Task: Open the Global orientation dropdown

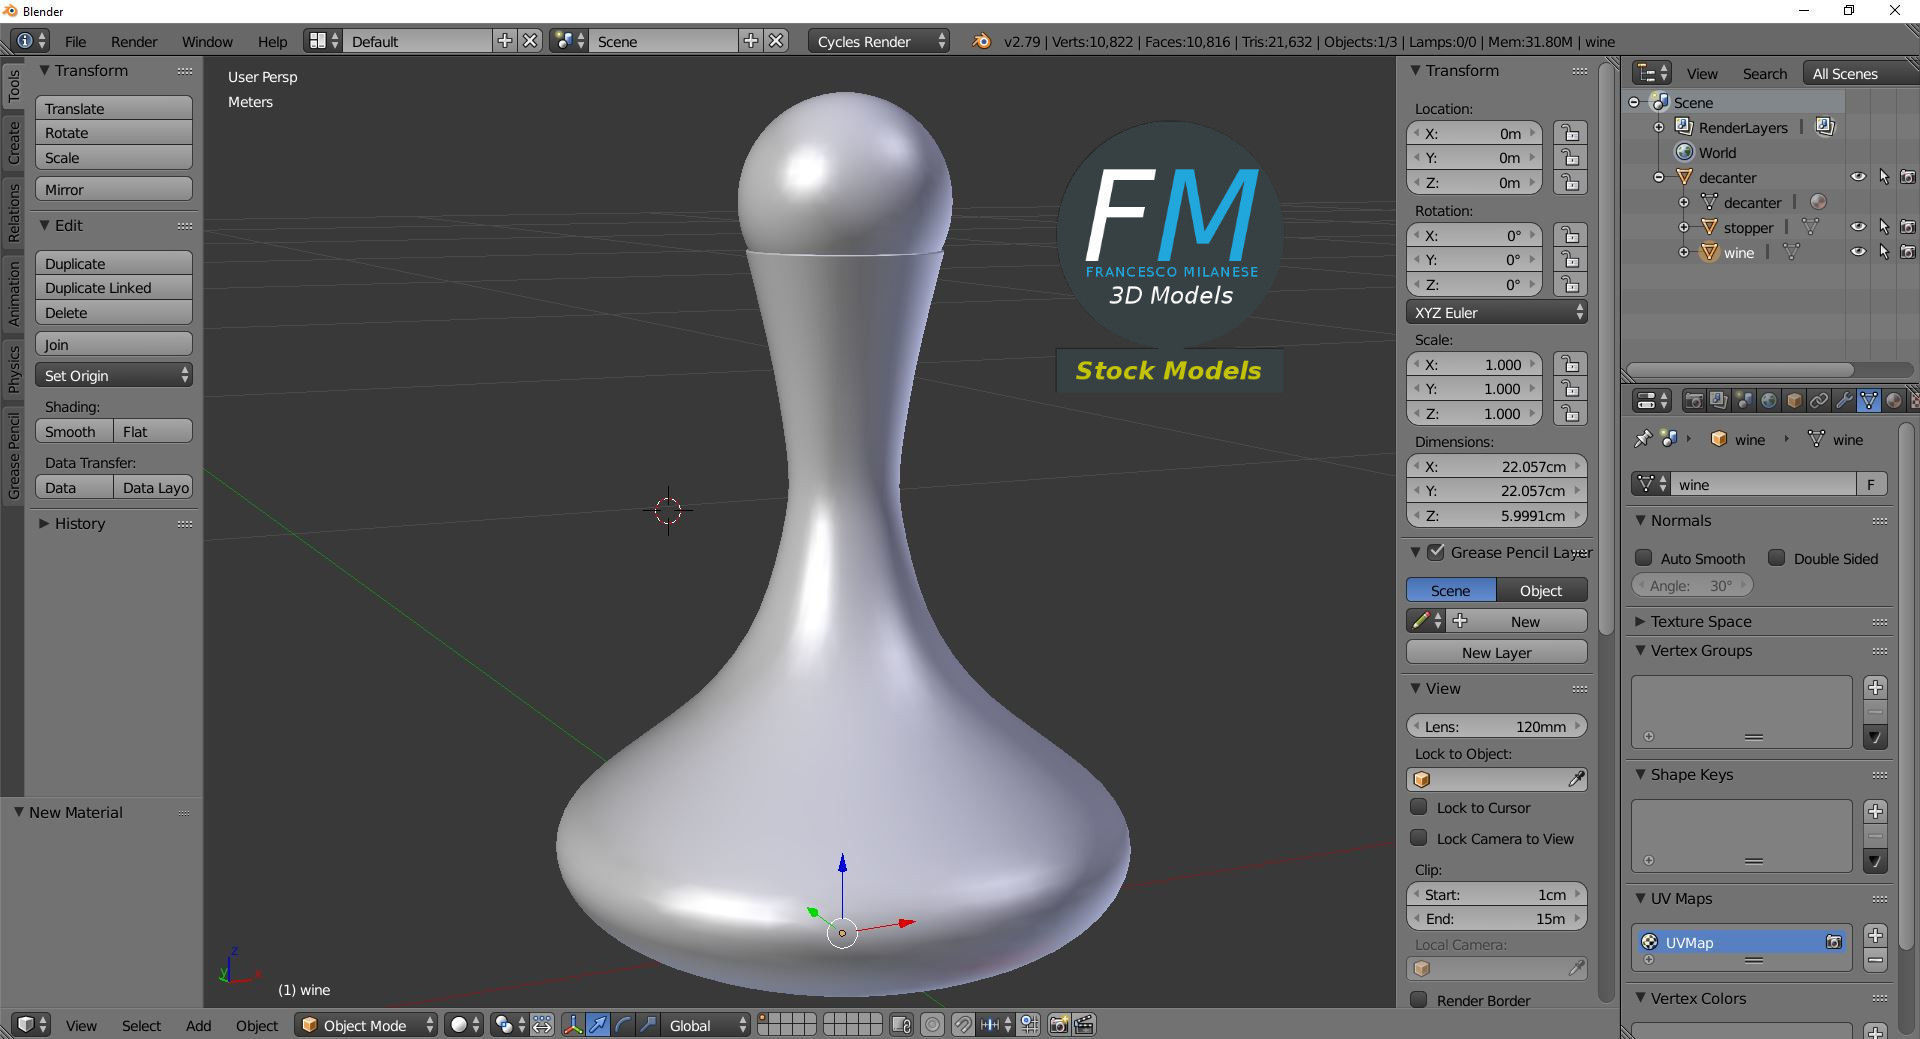Action: pos(707,1025)
